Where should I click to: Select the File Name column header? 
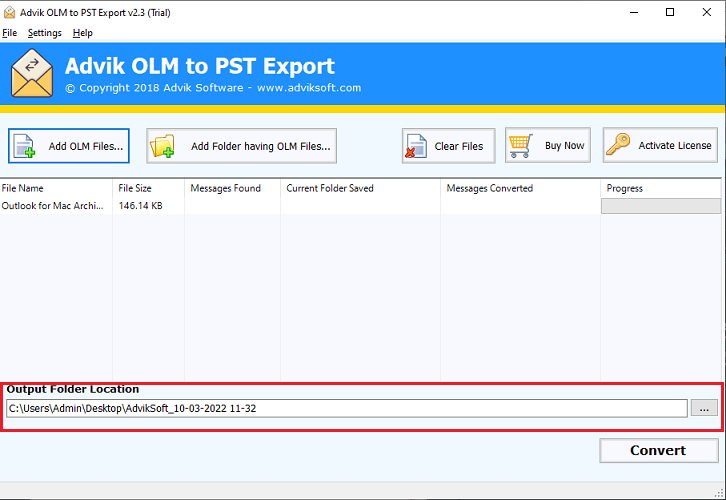(56, 188)
